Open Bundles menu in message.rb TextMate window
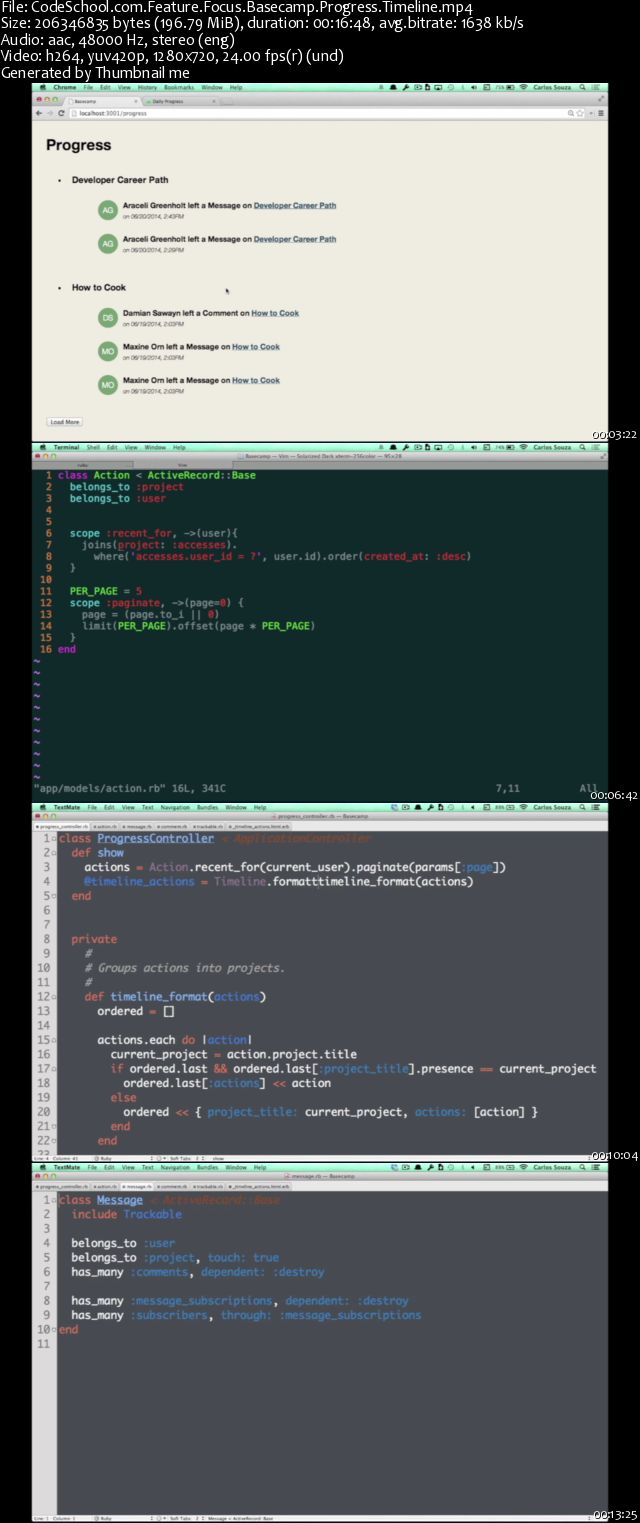The image size is (640, 1523). [x=208, y=1167]
